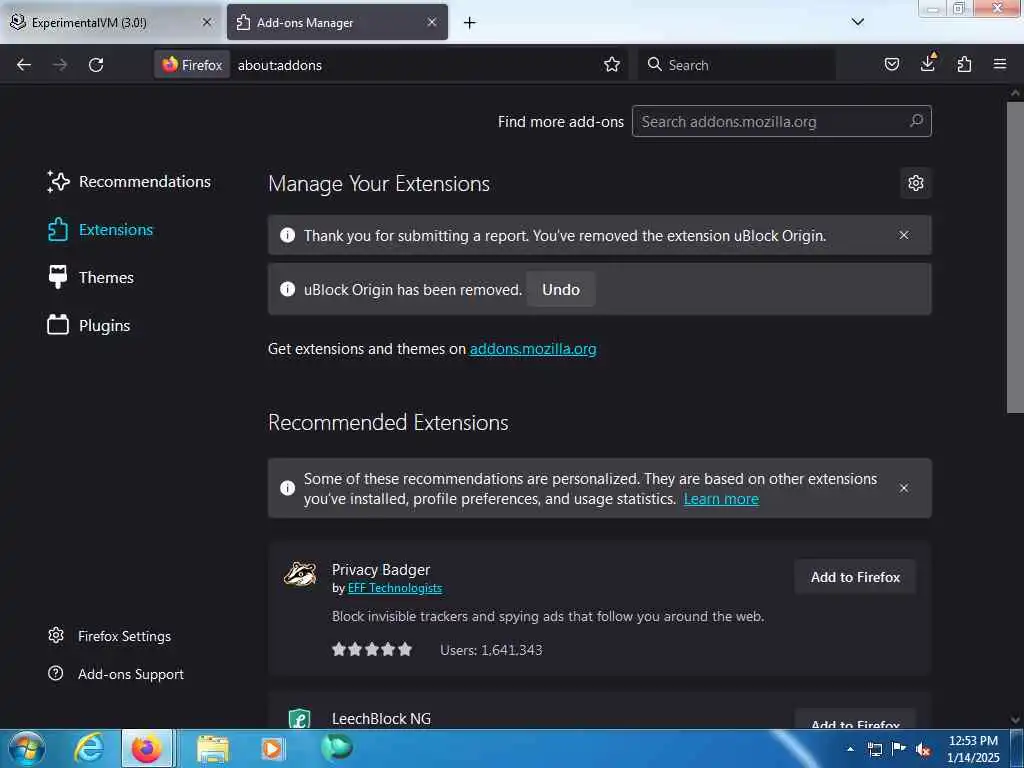Image resolution: width=1024 pixels, height=768 pixels.
Task: Open the Extensions toolbar button
Action: click(x=964, y=64)
